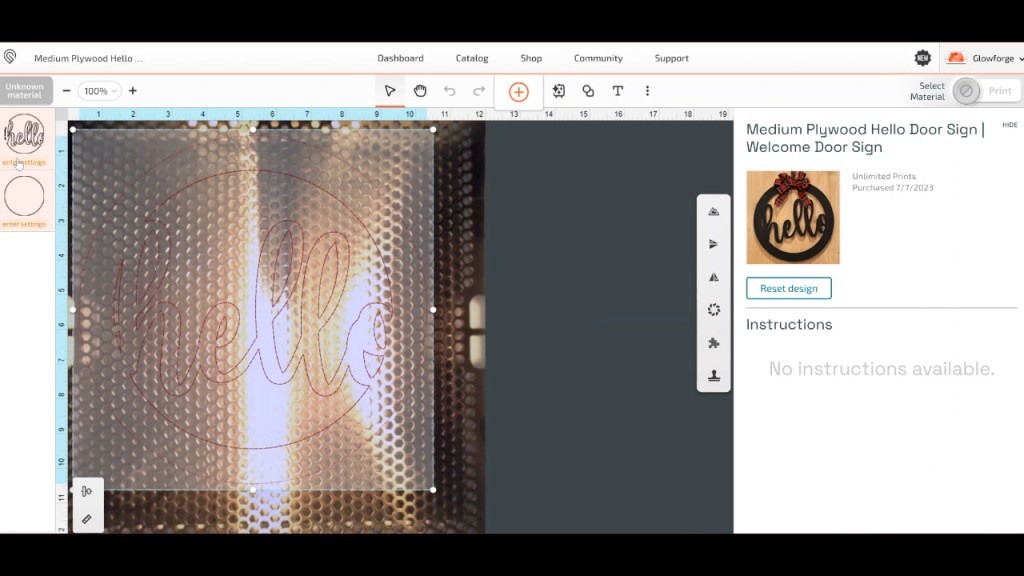Select the arrow pointer tool

click(390, 91)
